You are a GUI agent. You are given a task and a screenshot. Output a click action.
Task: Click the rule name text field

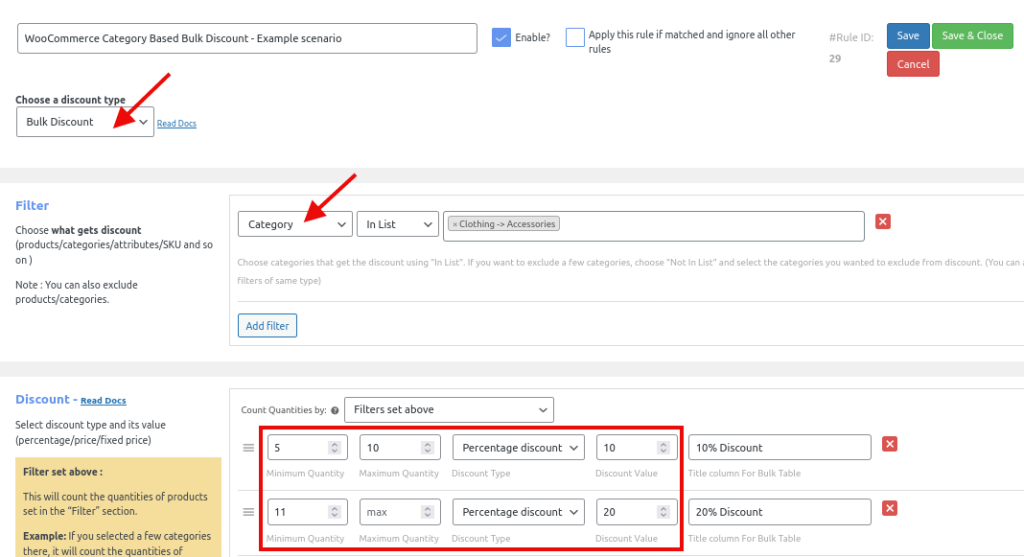tap(247, 39)
